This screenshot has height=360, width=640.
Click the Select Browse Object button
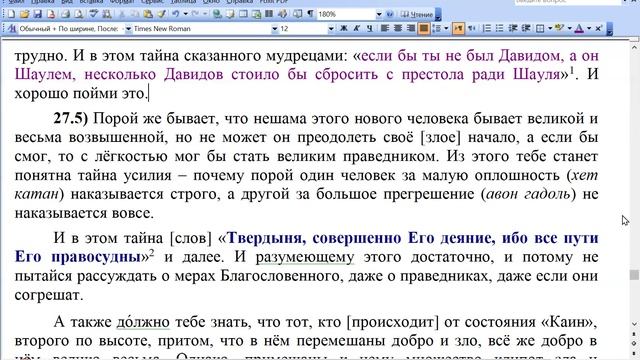[634, 343]
